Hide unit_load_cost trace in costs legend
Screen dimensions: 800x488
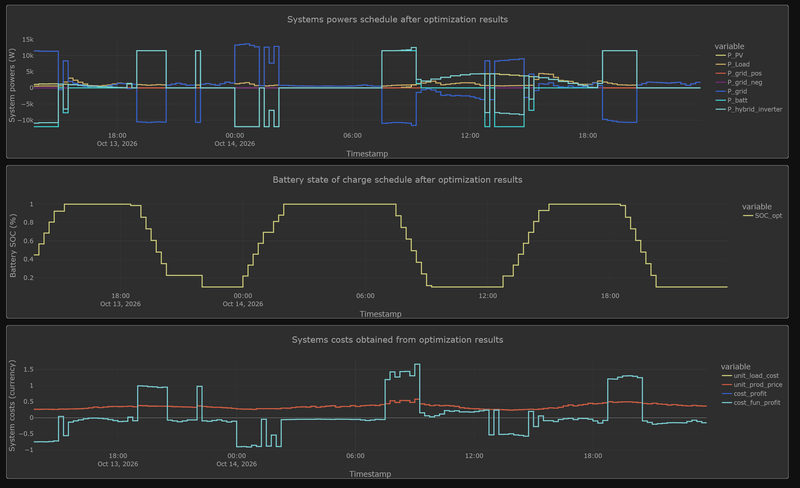click(750, 376)
